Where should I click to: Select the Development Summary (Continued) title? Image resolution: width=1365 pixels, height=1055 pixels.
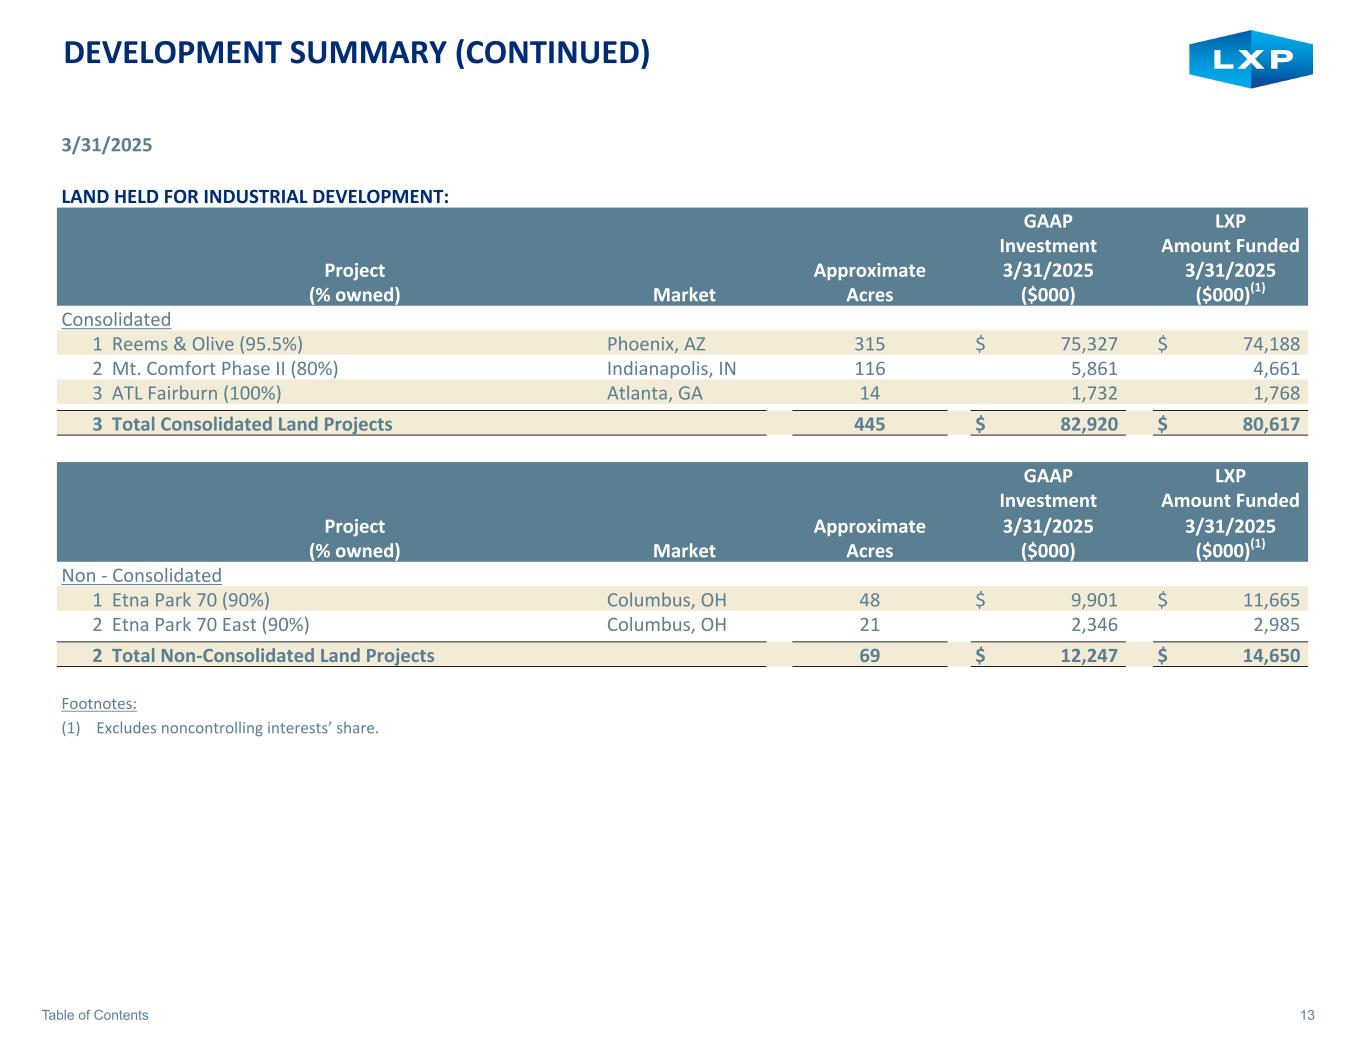click(x=356, y=52)
